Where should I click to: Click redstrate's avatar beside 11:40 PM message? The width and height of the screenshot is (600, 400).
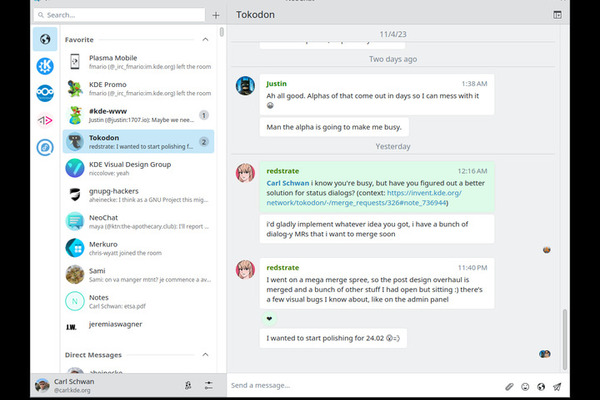point(245,269)
